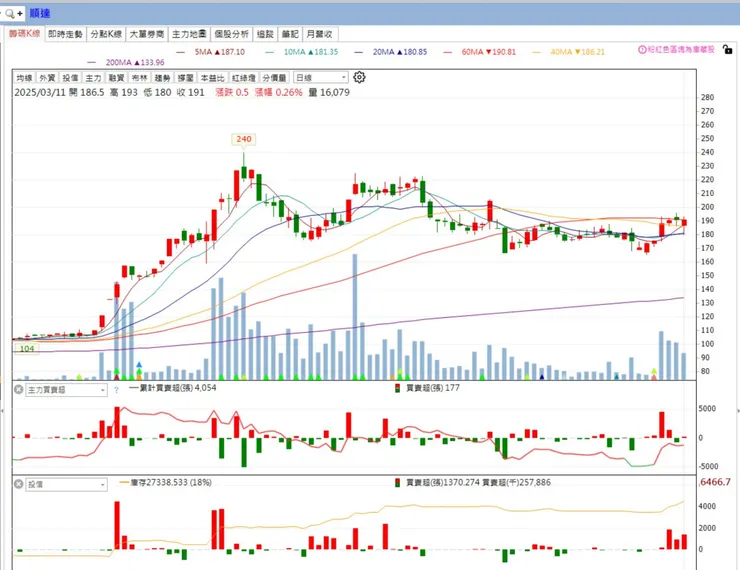Click the 104 low price marker
This screenshot has width=740, height=570.
(27, 349)
